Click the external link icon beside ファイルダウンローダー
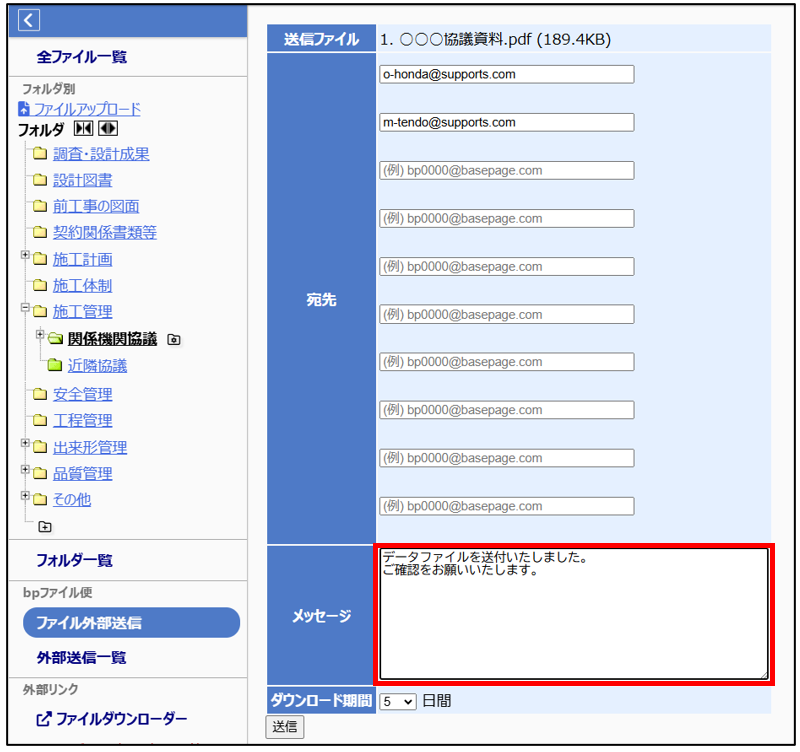 click(x=43, y=719)
